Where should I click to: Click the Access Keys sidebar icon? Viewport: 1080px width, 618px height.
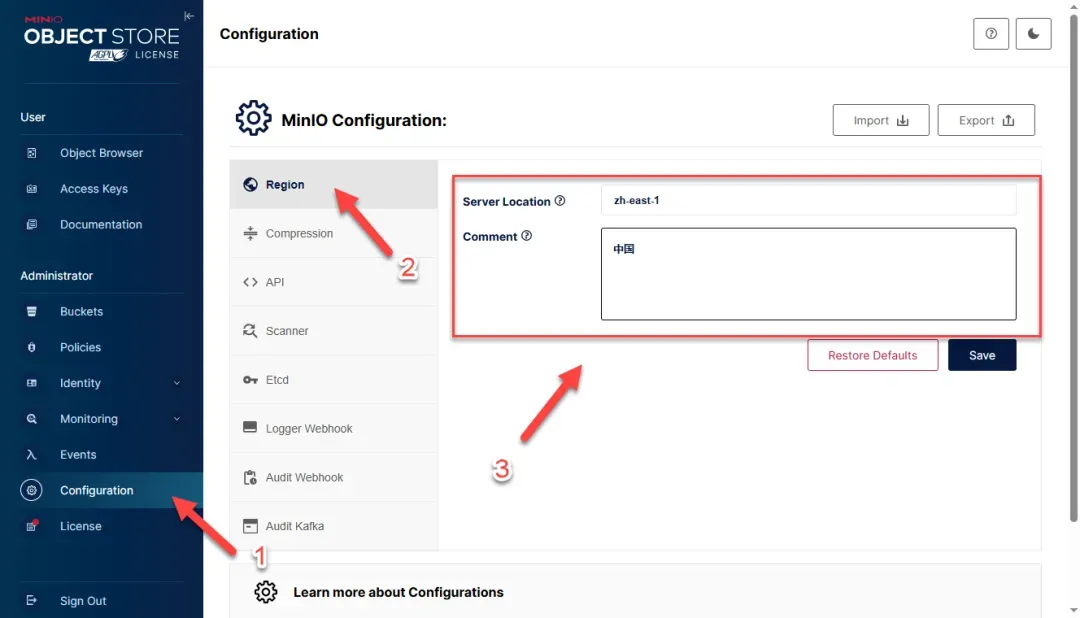[32, 189]
